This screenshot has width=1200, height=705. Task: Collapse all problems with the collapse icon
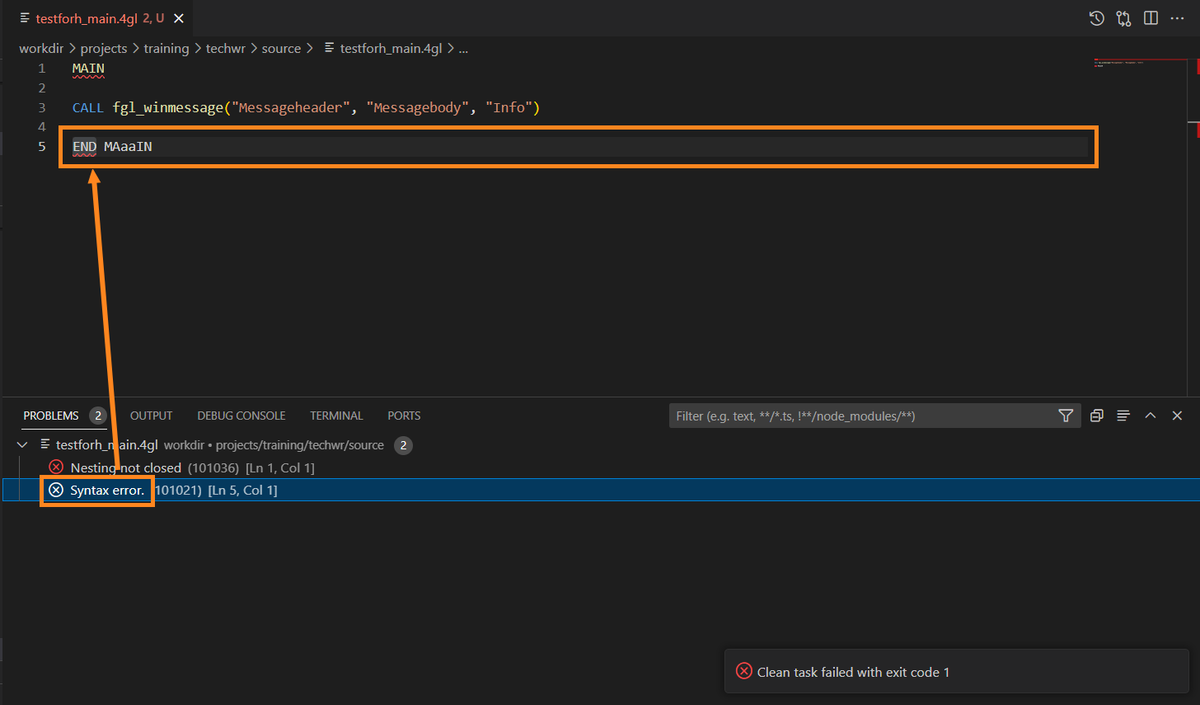tap(1097, 416)
